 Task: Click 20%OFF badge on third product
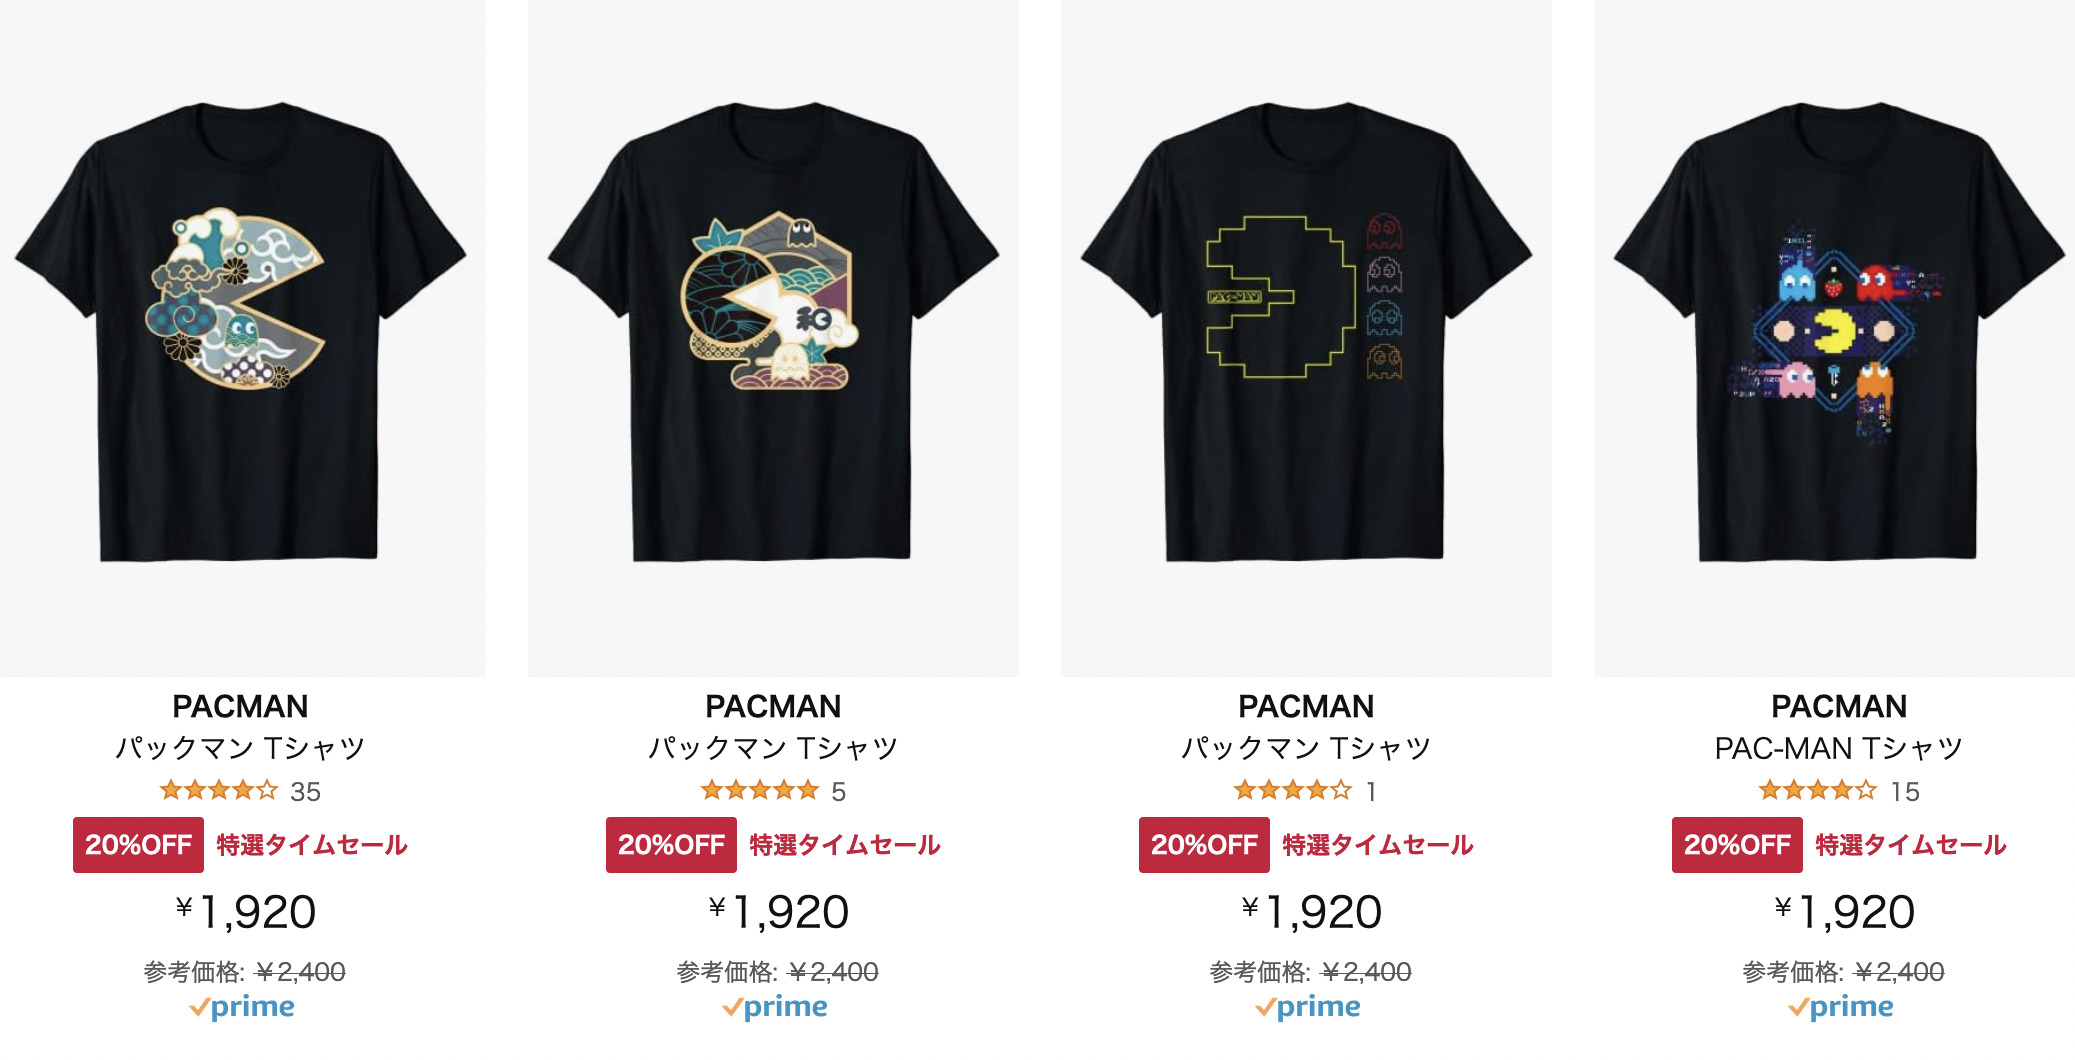click(1204, 845)
